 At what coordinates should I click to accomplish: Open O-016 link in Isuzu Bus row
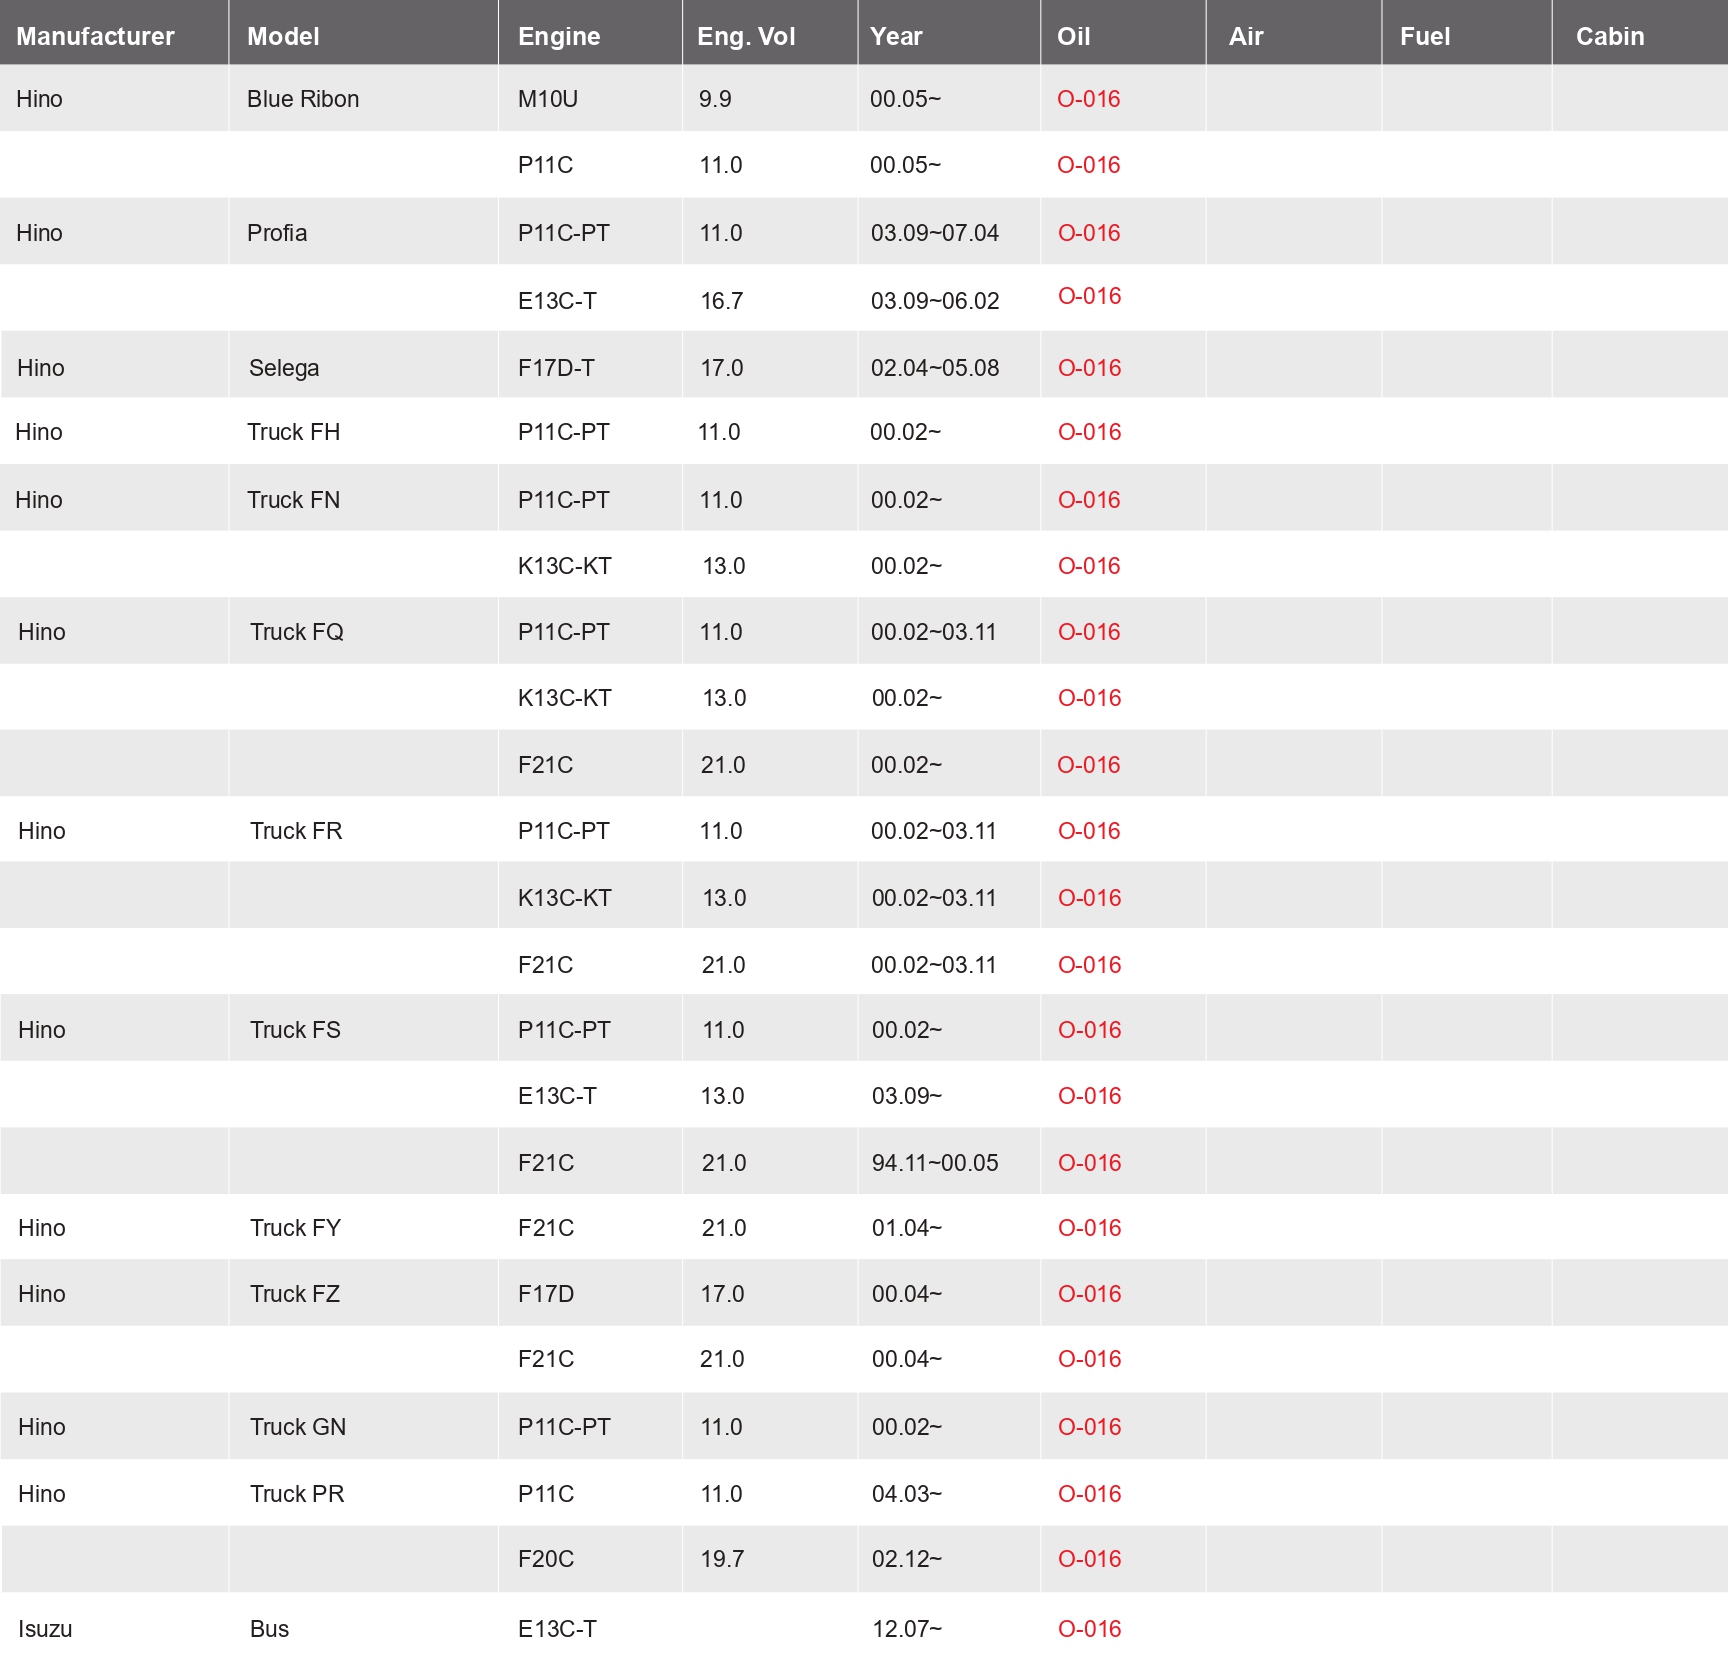[1089, 1629]
